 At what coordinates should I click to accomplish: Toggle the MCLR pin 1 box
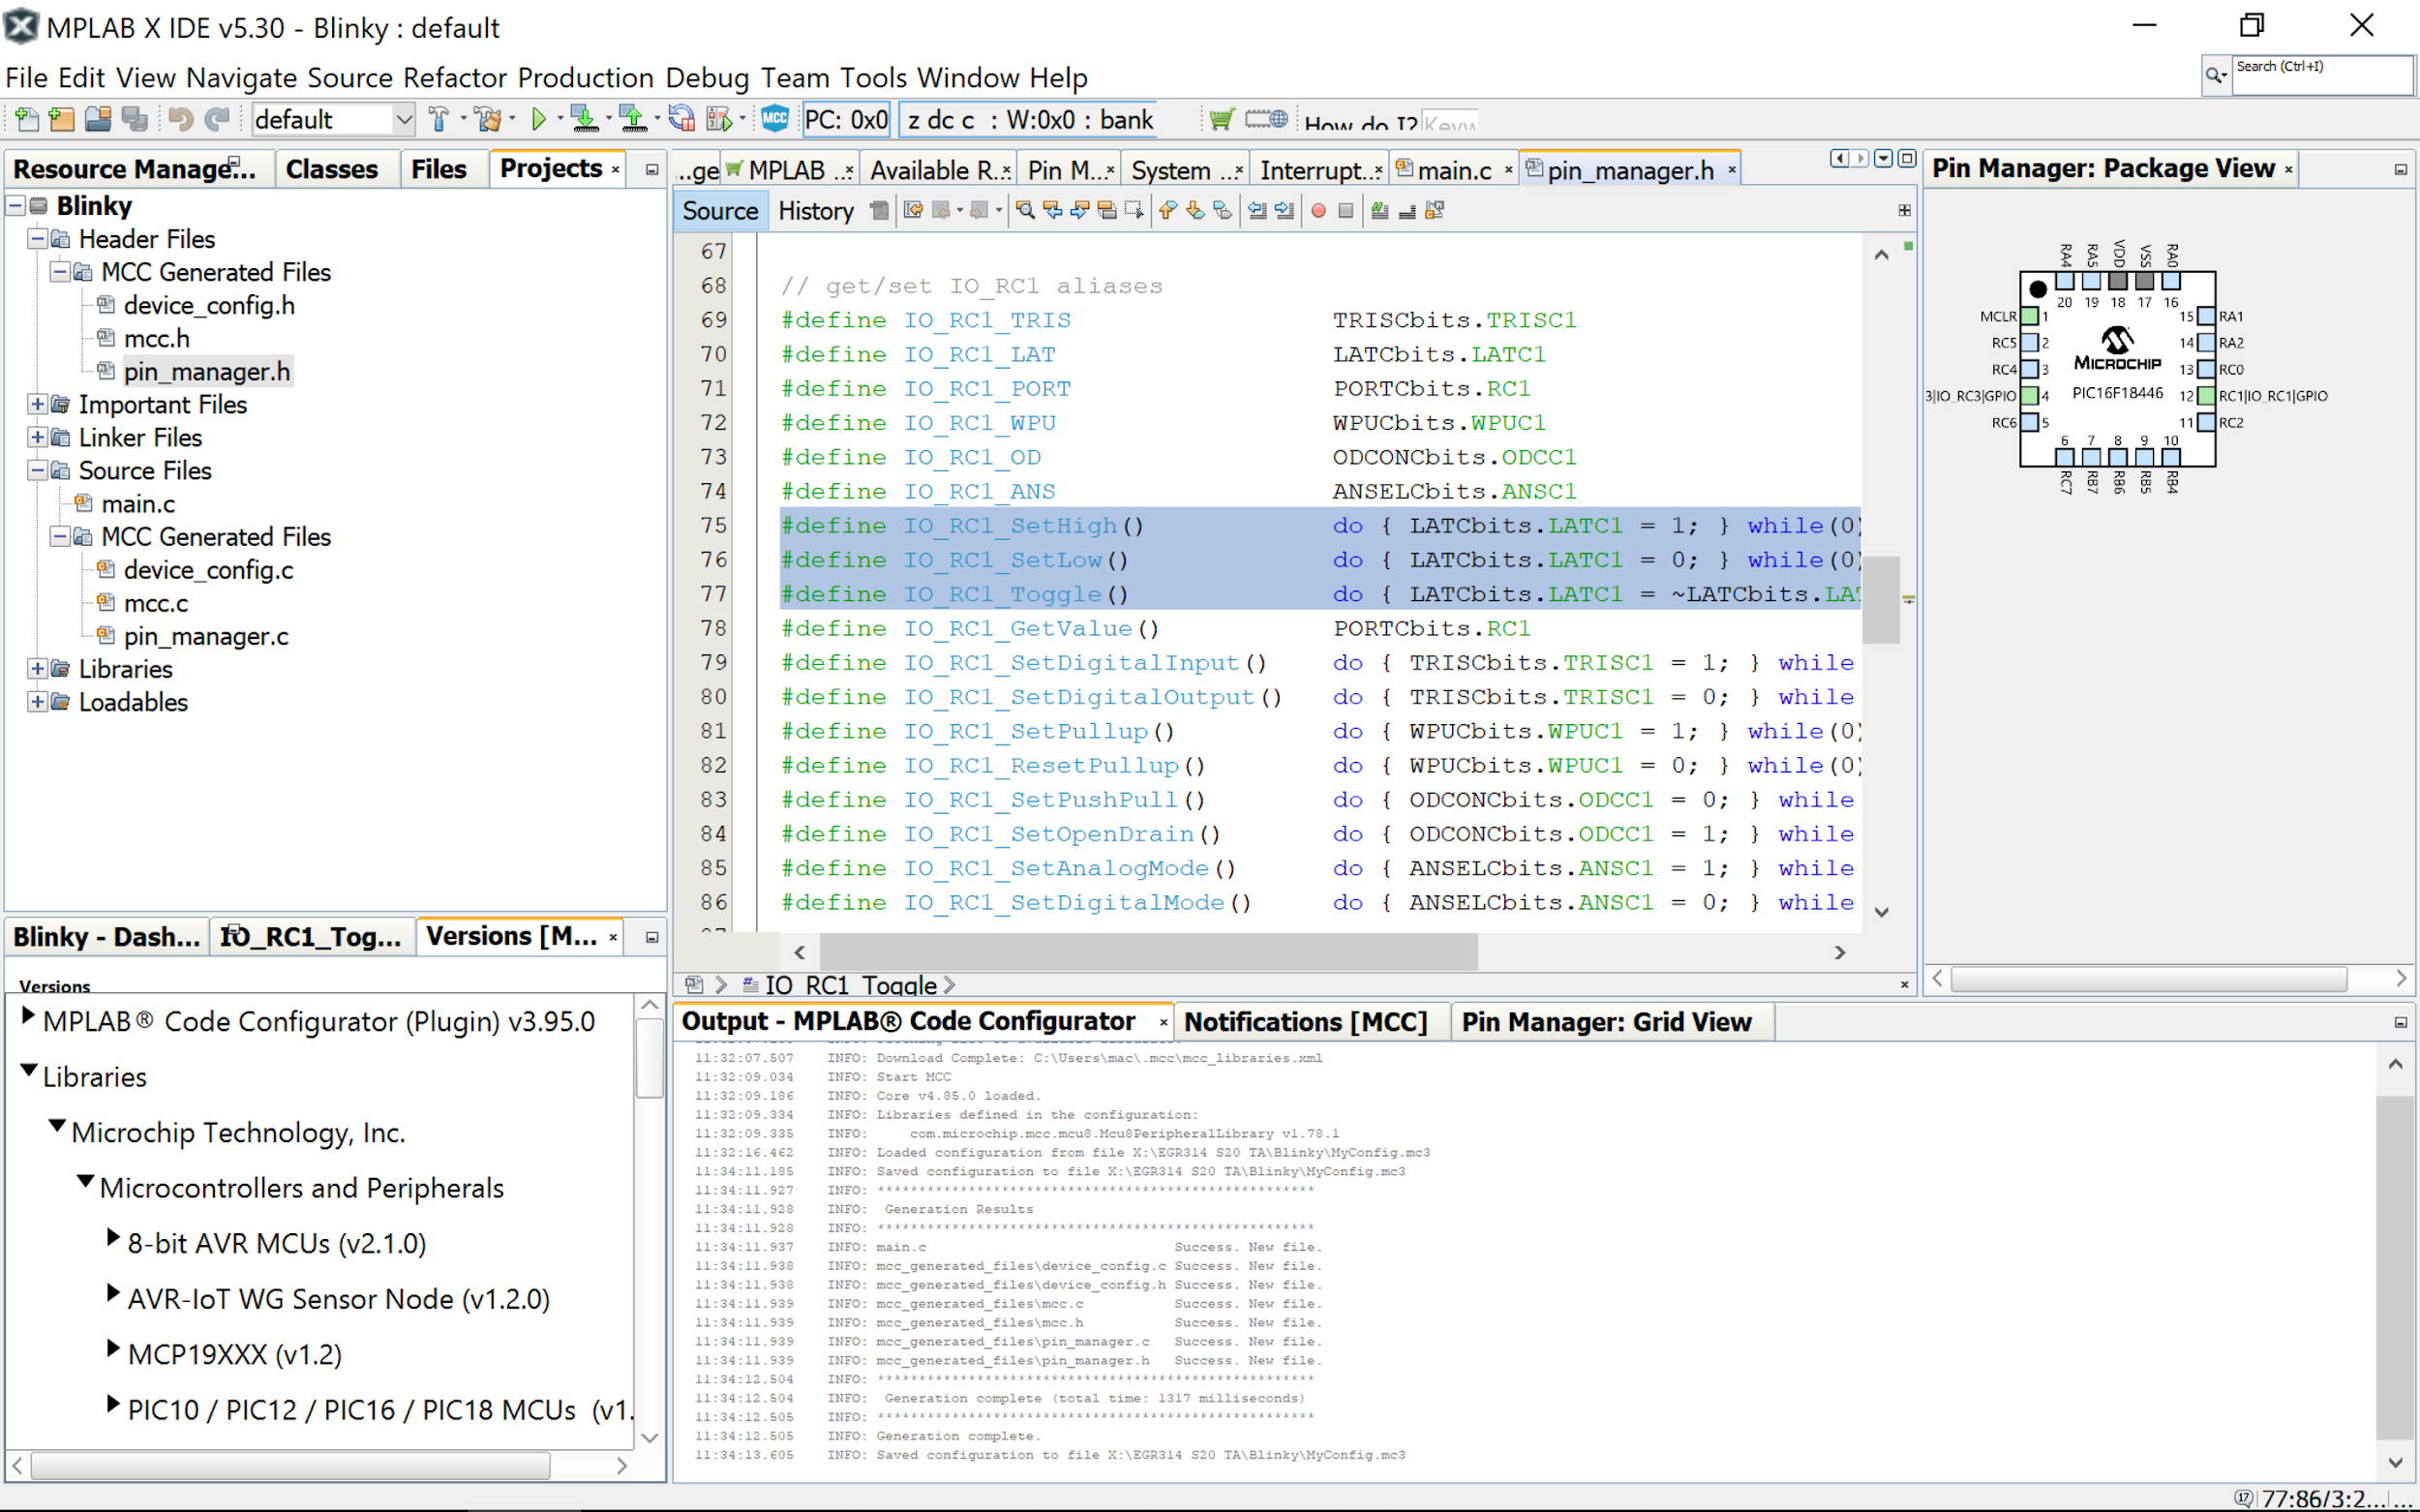click(x=2030, y=317)
